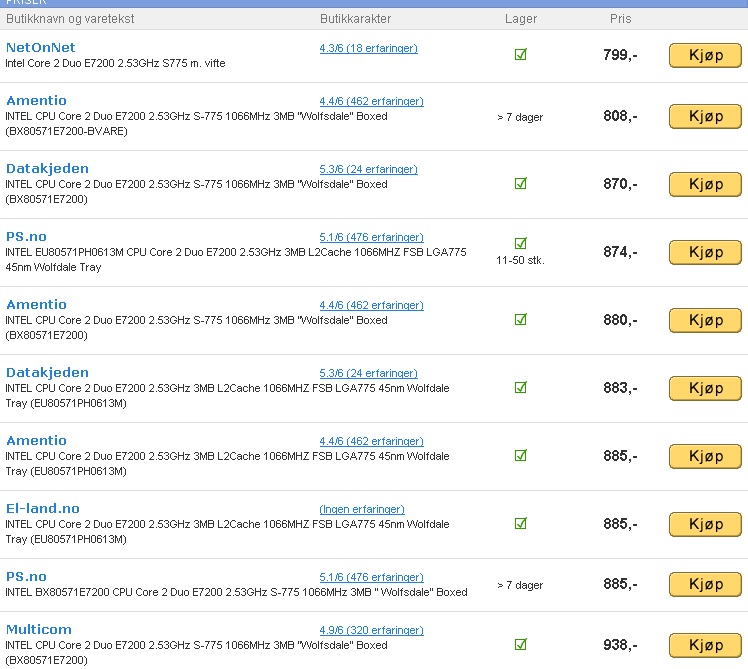
Task: Click in-stock checkmark for Datakjeden 870,-
Action: (x=520, y=183)
